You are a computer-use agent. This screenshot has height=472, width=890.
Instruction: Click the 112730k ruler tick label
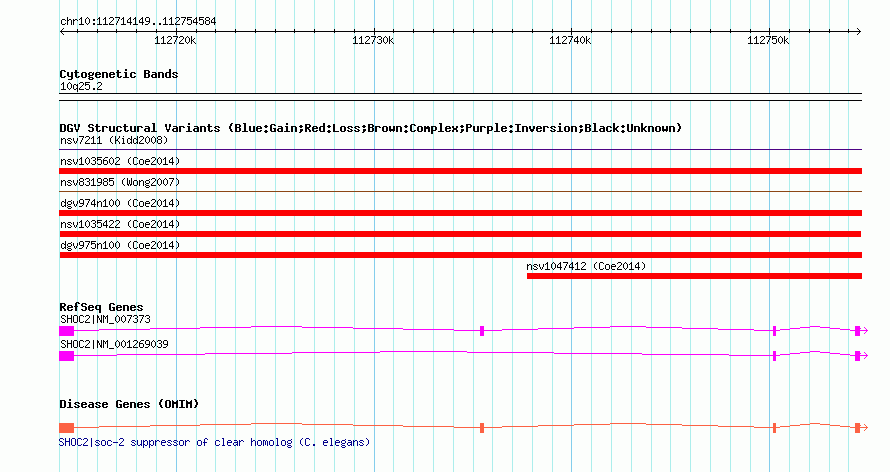coord(373,40)
